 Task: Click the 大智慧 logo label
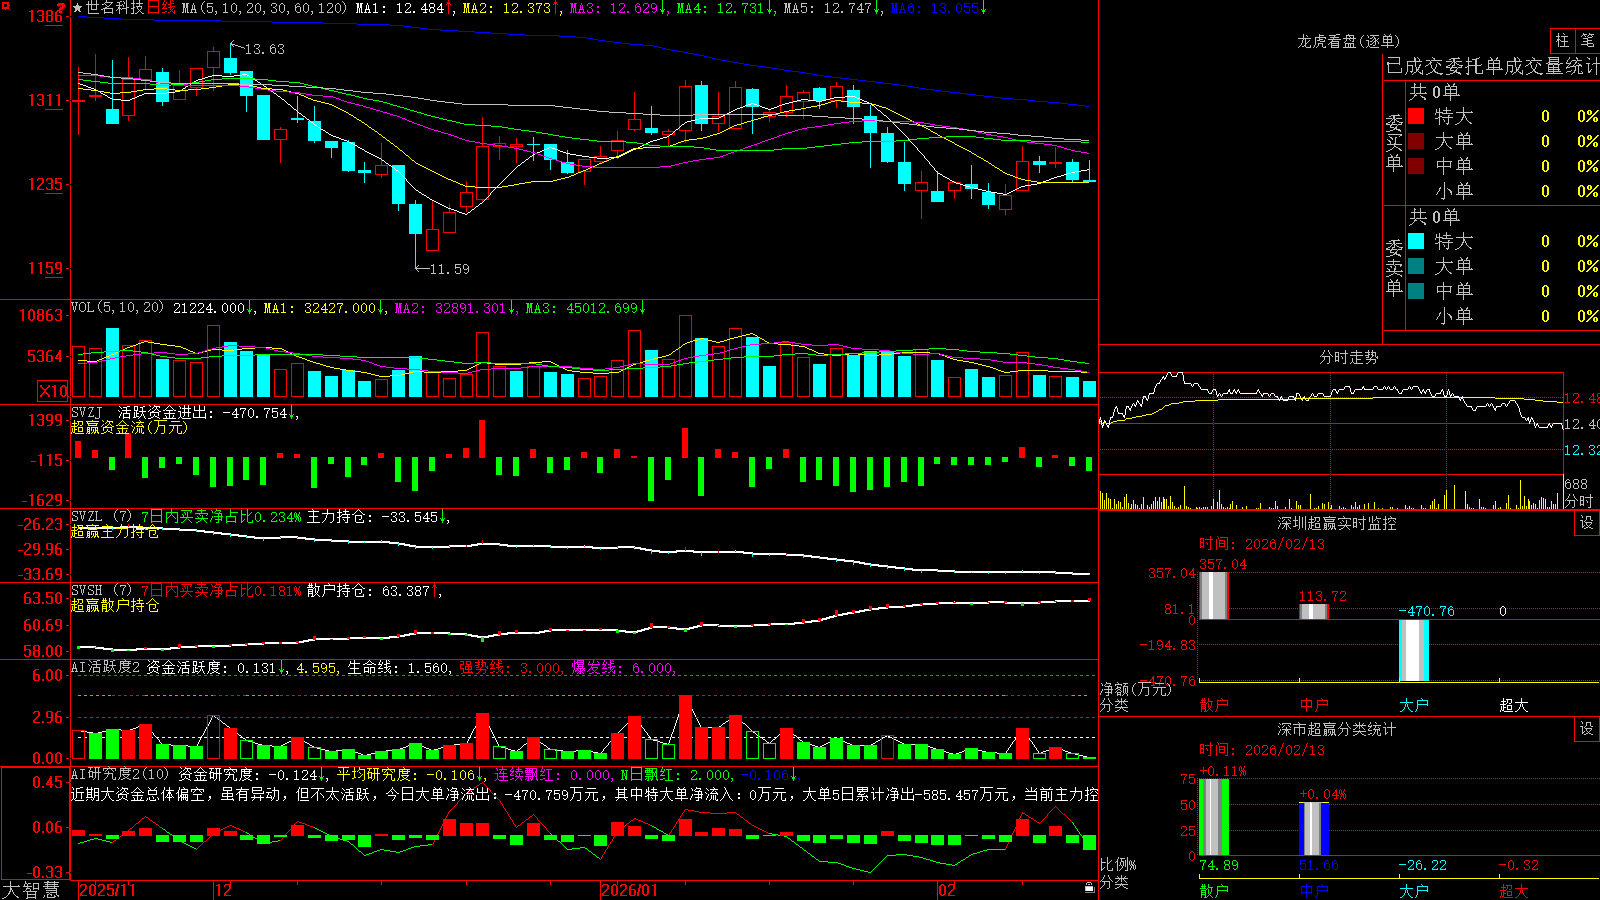point(31,889)
